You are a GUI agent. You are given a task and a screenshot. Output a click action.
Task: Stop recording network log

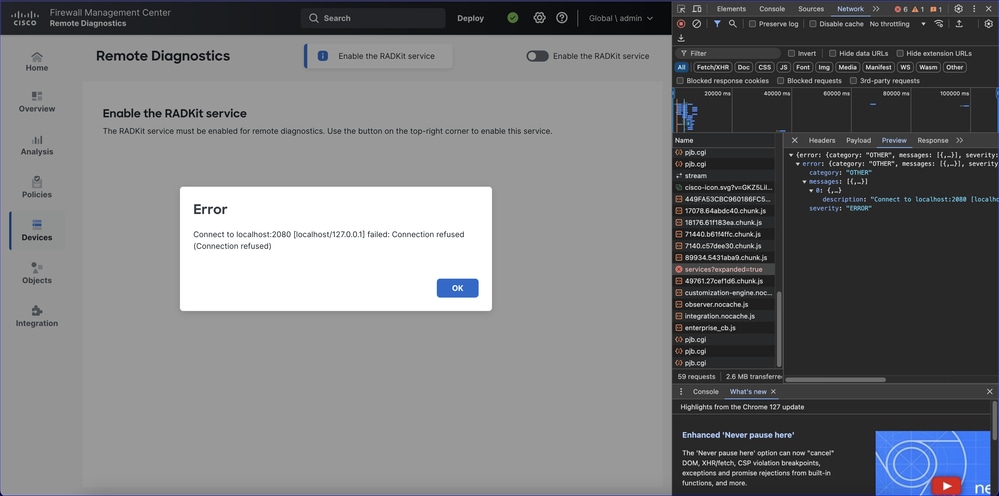tap(681, 24)
